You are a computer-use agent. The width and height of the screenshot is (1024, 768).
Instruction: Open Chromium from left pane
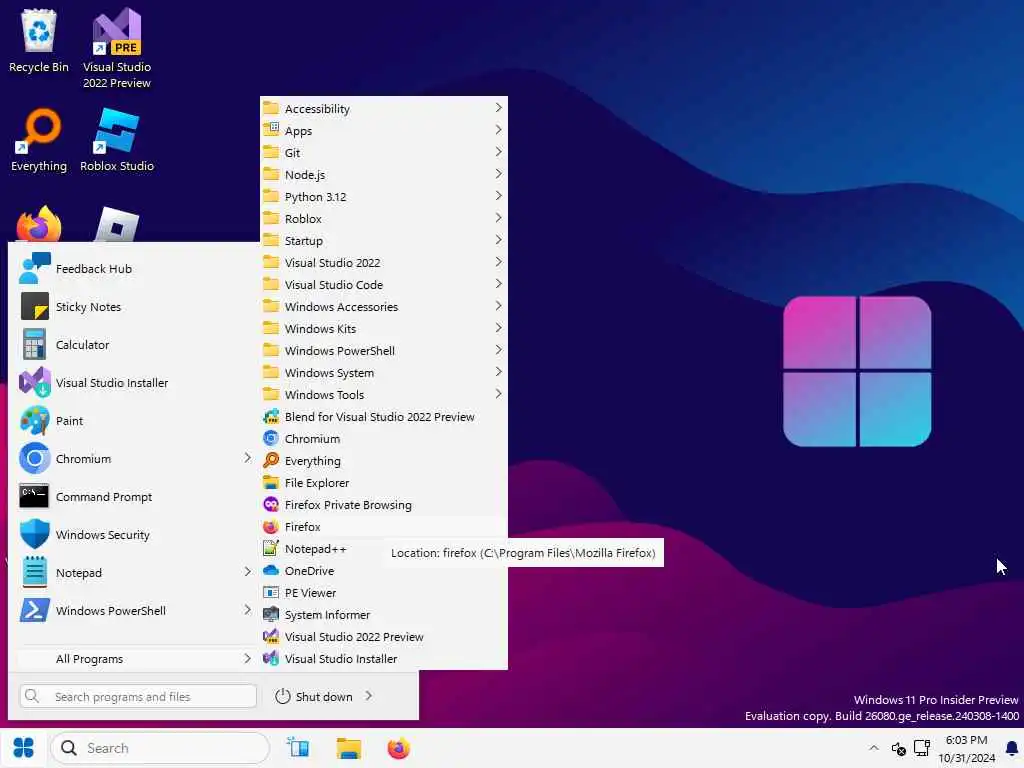[x=127, y=458]
